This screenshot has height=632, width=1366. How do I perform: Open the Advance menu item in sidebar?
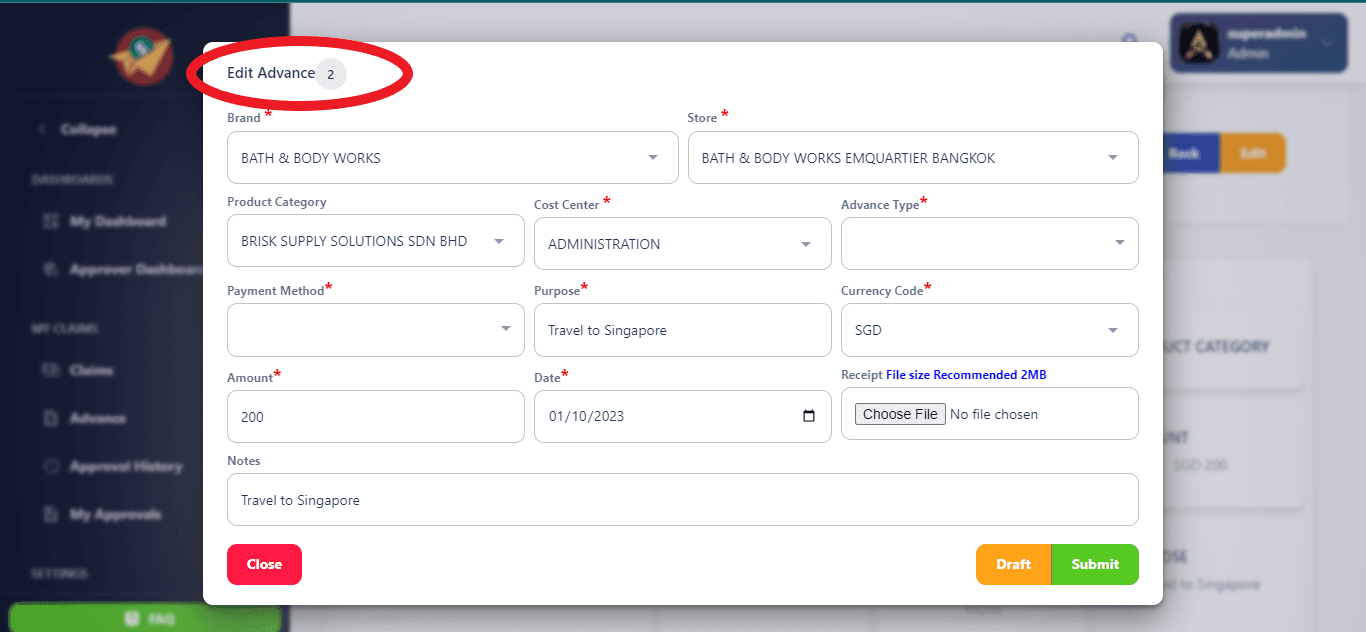pyautogui.click(x=97, y=418)
